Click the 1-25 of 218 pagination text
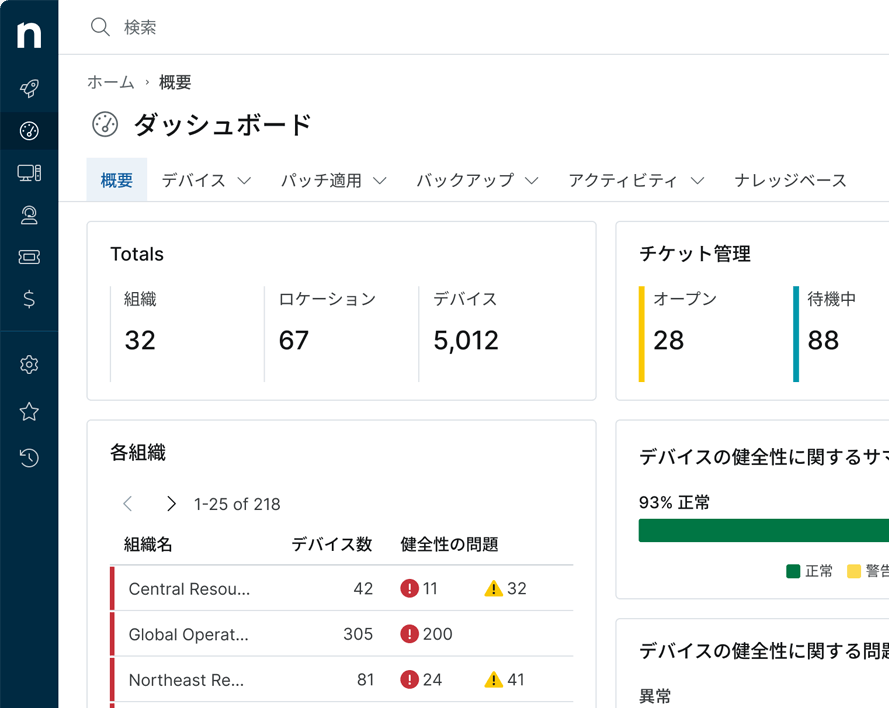Screen dimensions: 889x708 237,504
